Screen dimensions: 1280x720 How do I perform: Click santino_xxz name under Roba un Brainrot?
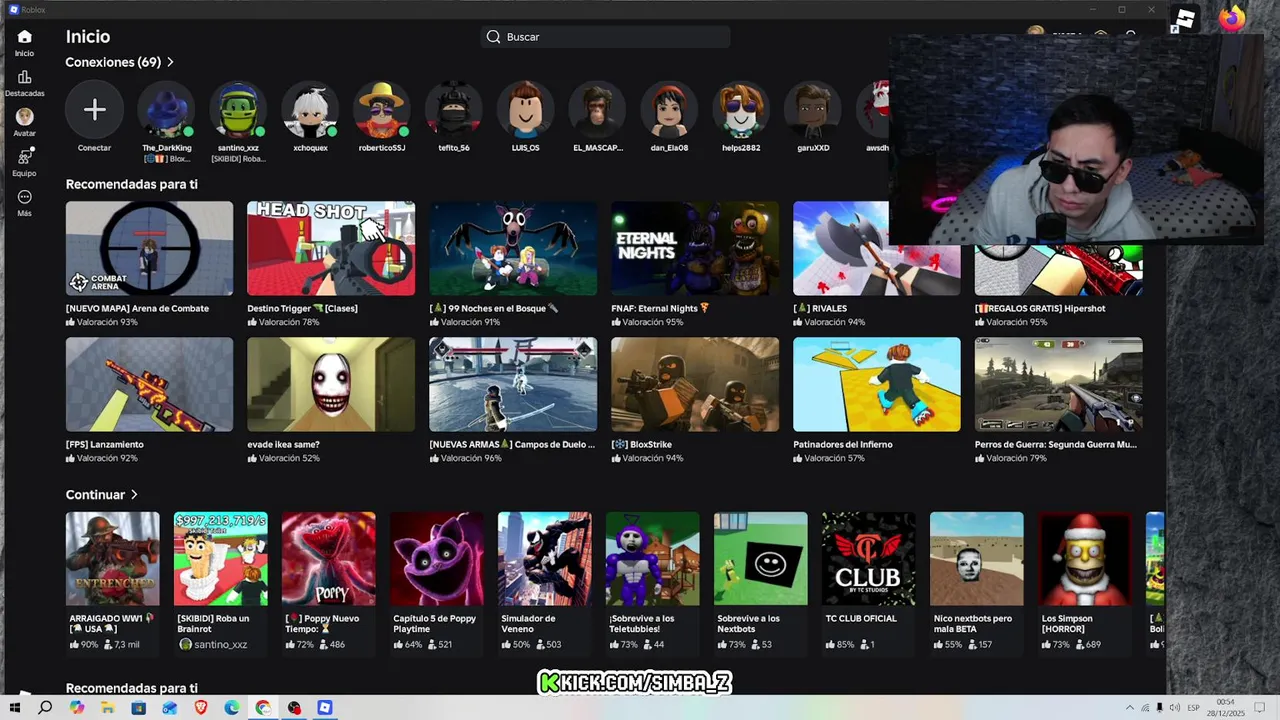tap(219, 645)
